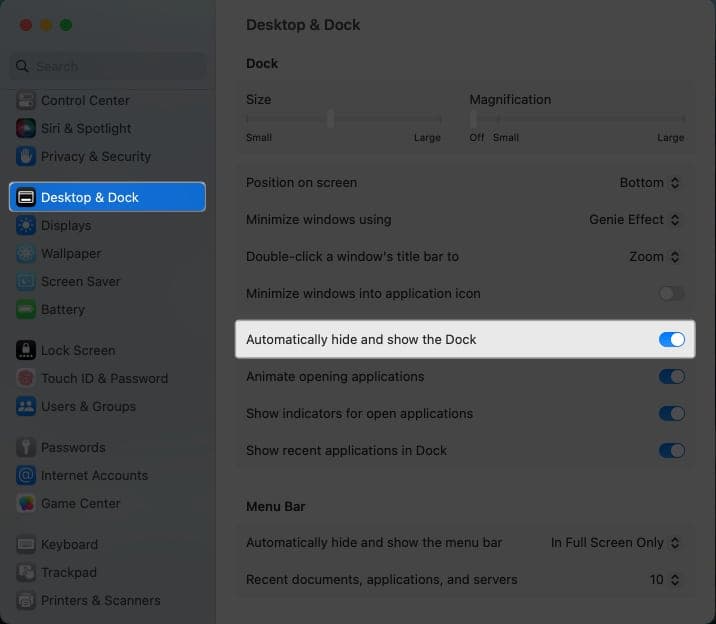
Task: Click the Battery icon in sidebar
Action: click(x=26, y=309)
